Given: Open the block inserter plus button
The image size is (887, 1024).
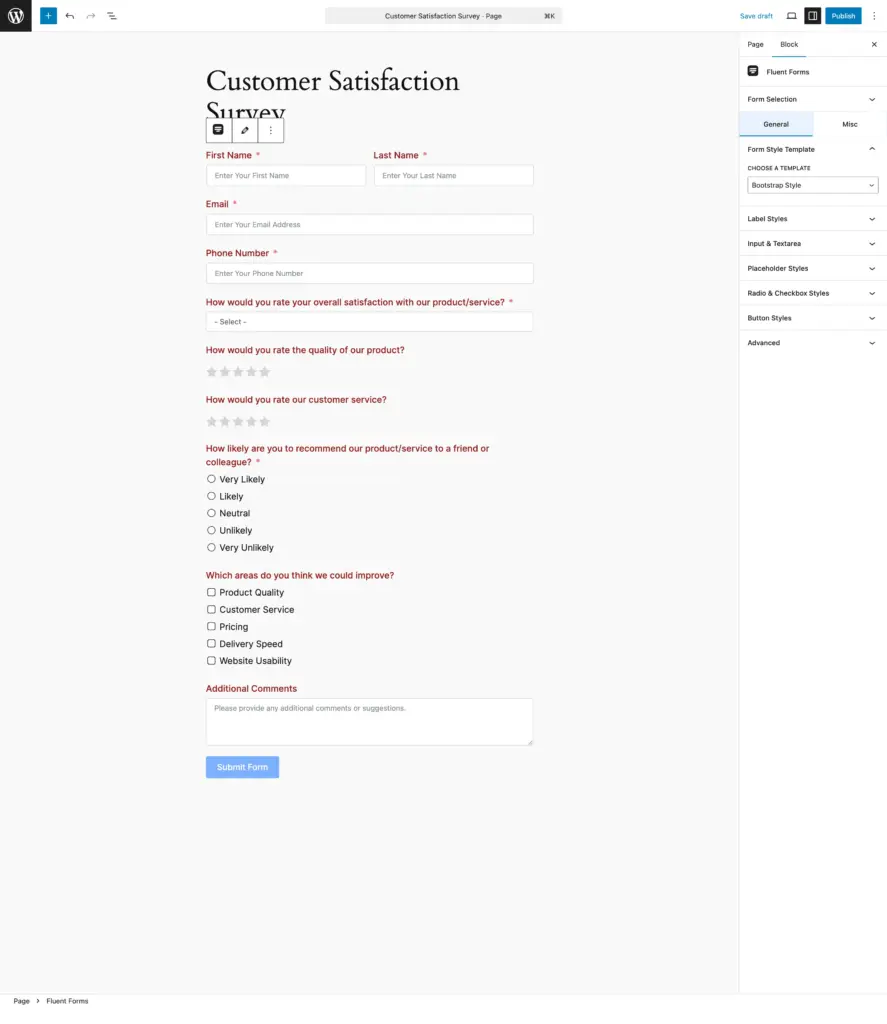Looking at the screenshot, I should click(x=48, y=16).
